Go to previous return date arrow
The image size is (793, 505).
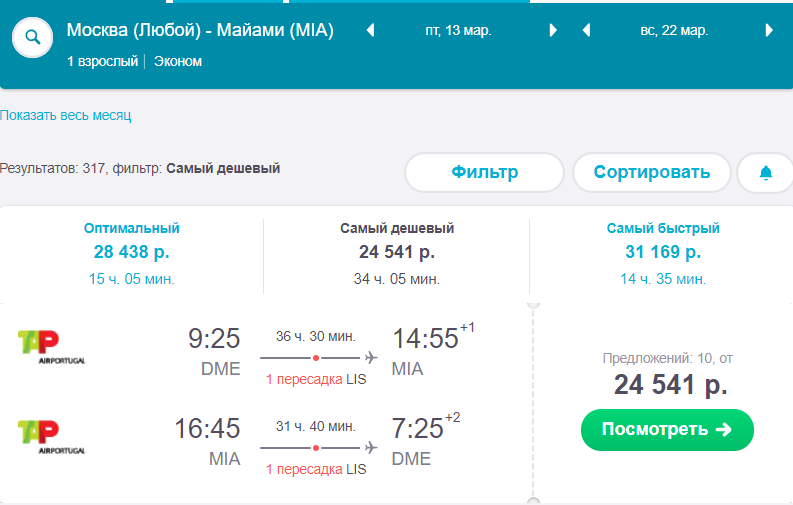tap(587, 30)
